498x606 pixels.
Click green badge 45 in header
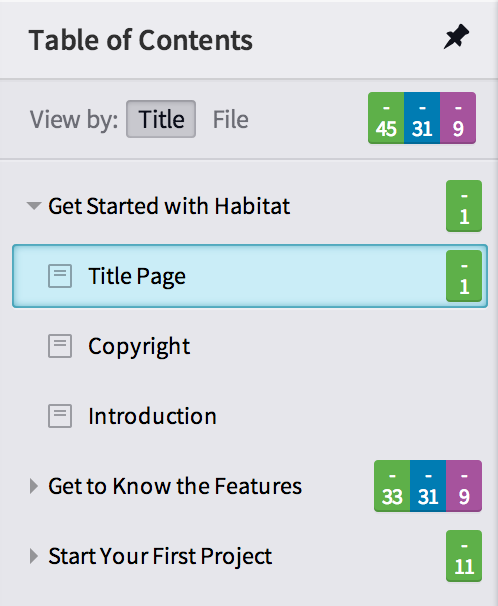click(386, 118)
